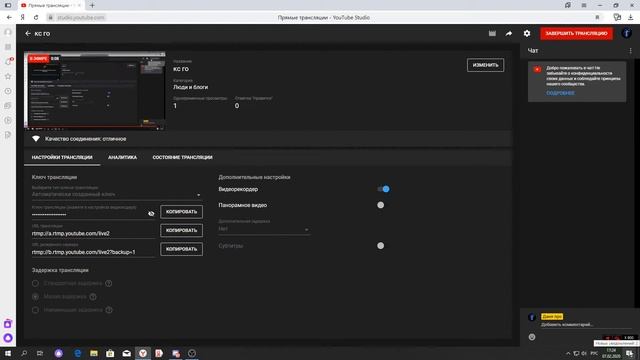Expand additional delay dropdown showing Нет
The height and width of the screenshot is (360, 640).
click(x=264, y=229)
